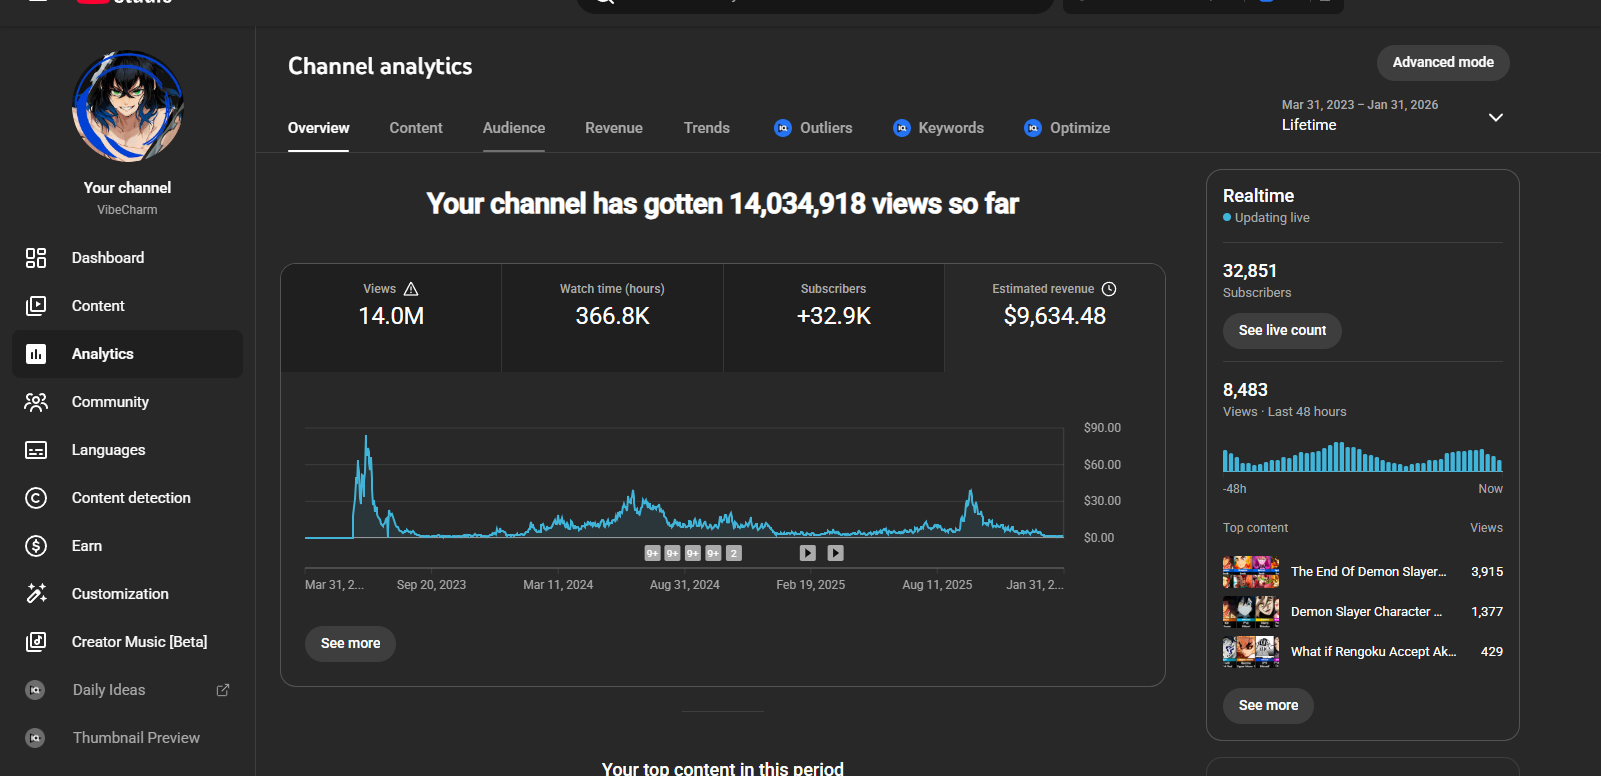Click the 14,034,918 views headline text

pos(722,204)
